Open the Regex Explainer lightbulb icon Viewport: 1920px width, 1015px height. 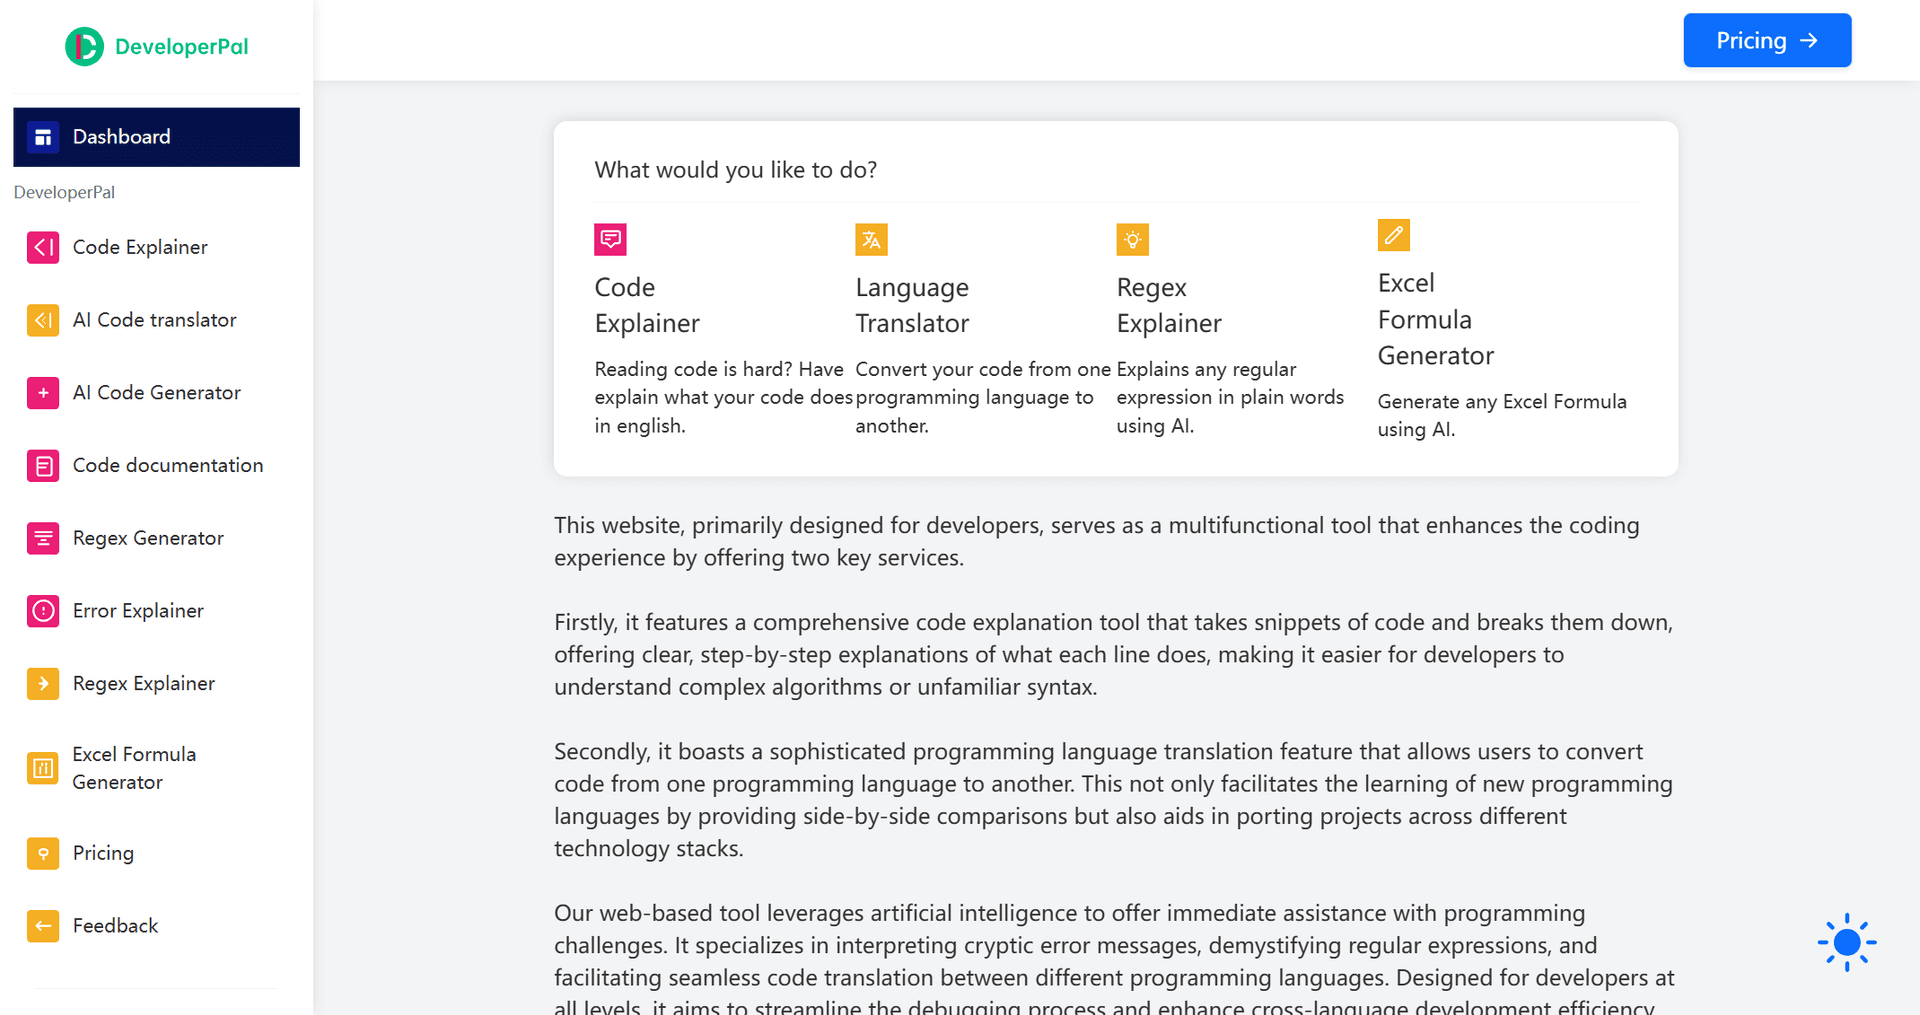coord(1132,239)
